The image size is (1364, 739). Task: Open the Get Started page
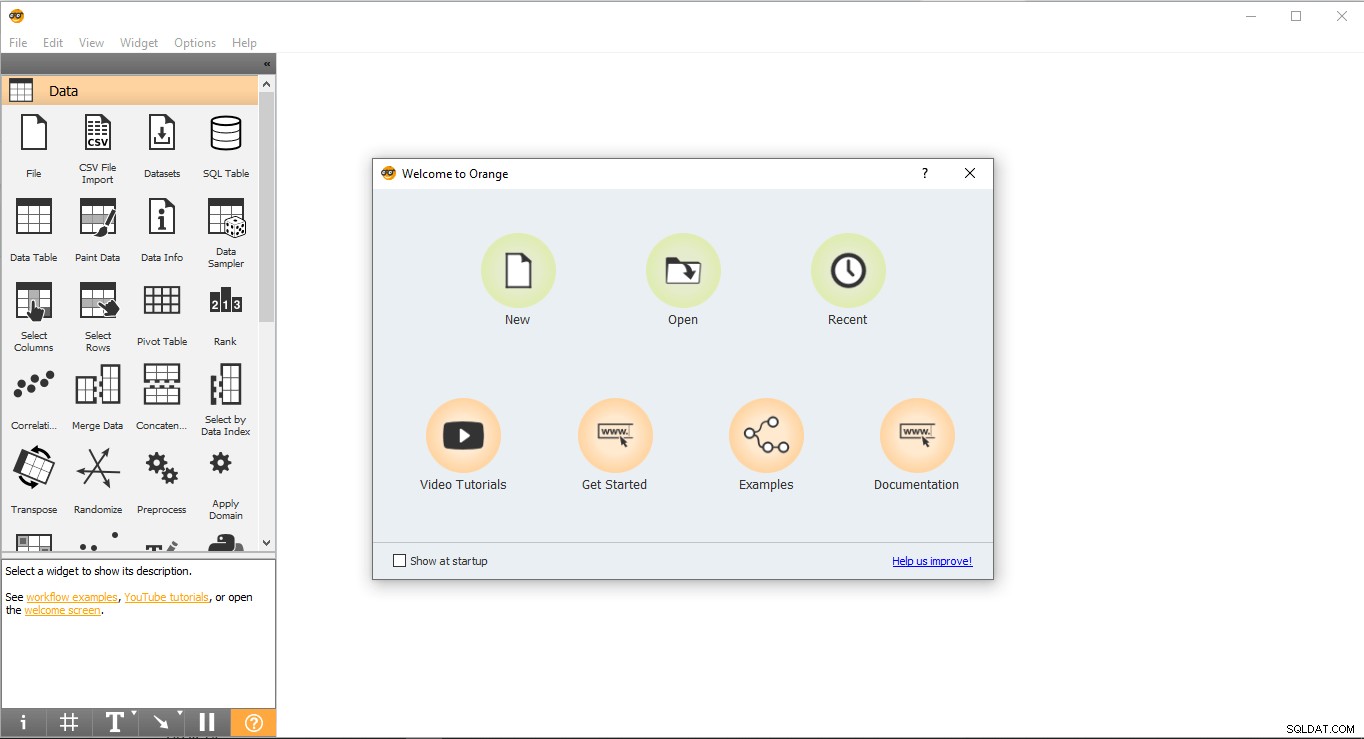click(615, 436)
